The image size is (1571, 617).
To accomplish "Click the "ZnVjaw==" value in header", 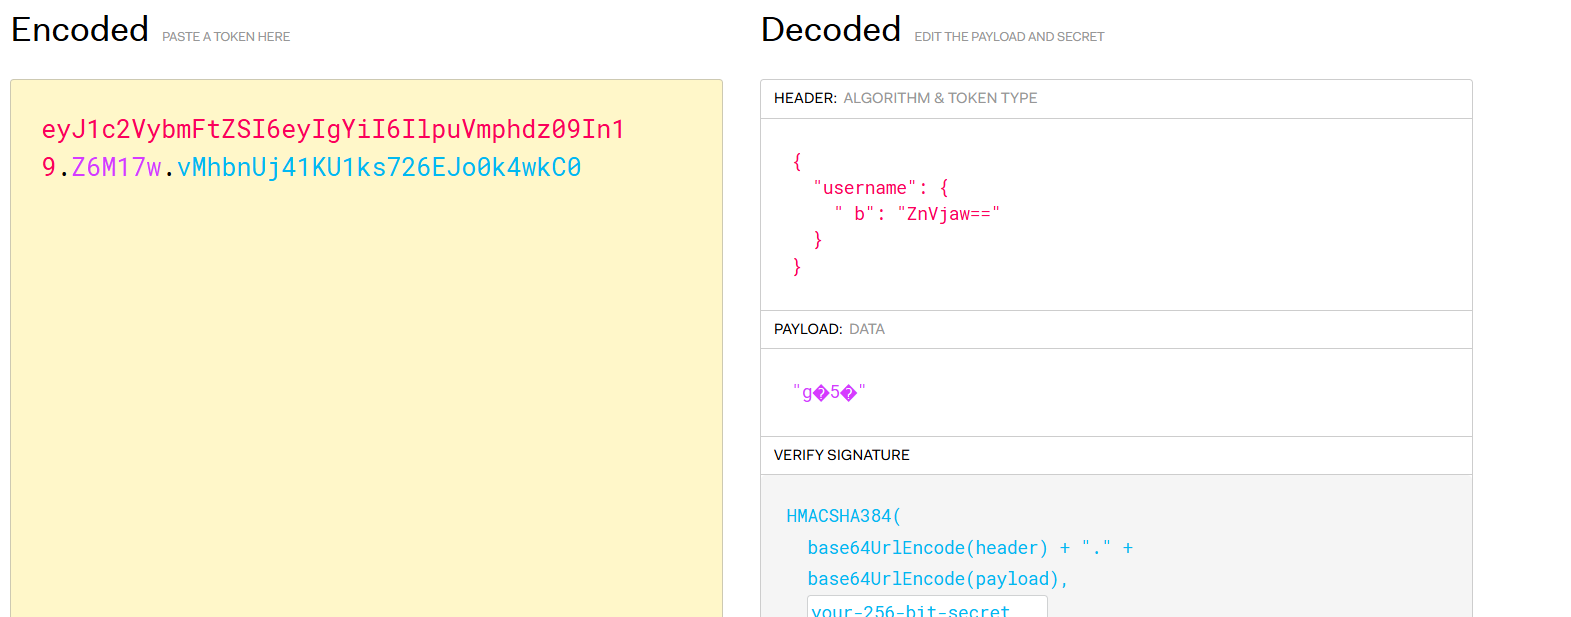I will pos(949,214).
